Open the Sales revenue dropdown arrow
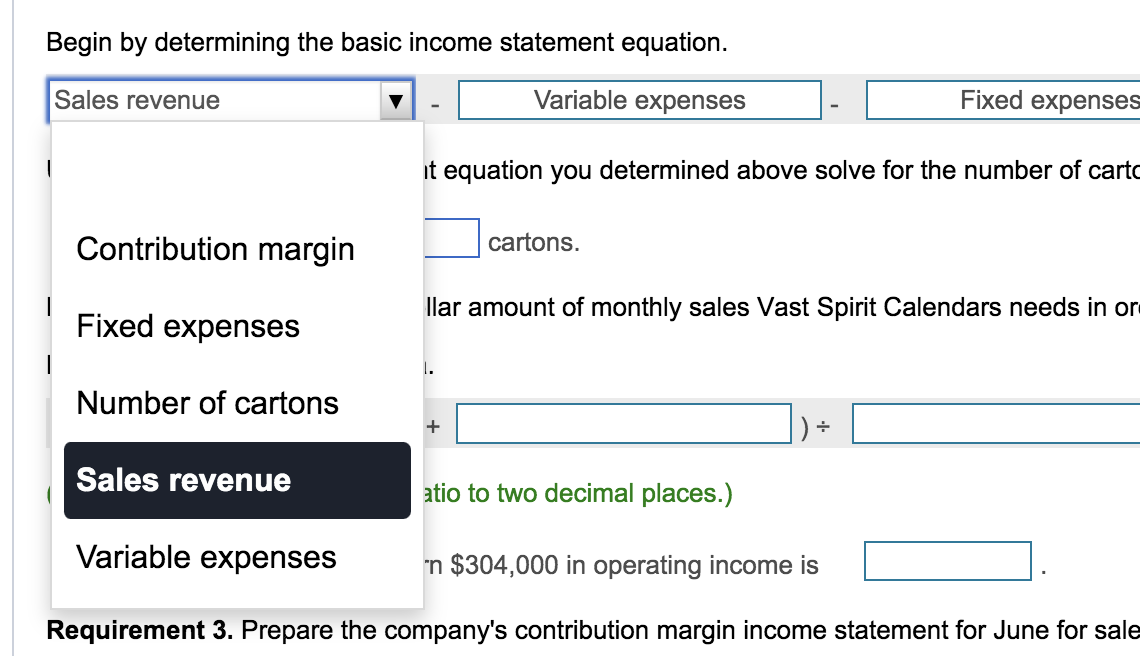The height and width of the screenshot is (656, 1140). point(398,100)
